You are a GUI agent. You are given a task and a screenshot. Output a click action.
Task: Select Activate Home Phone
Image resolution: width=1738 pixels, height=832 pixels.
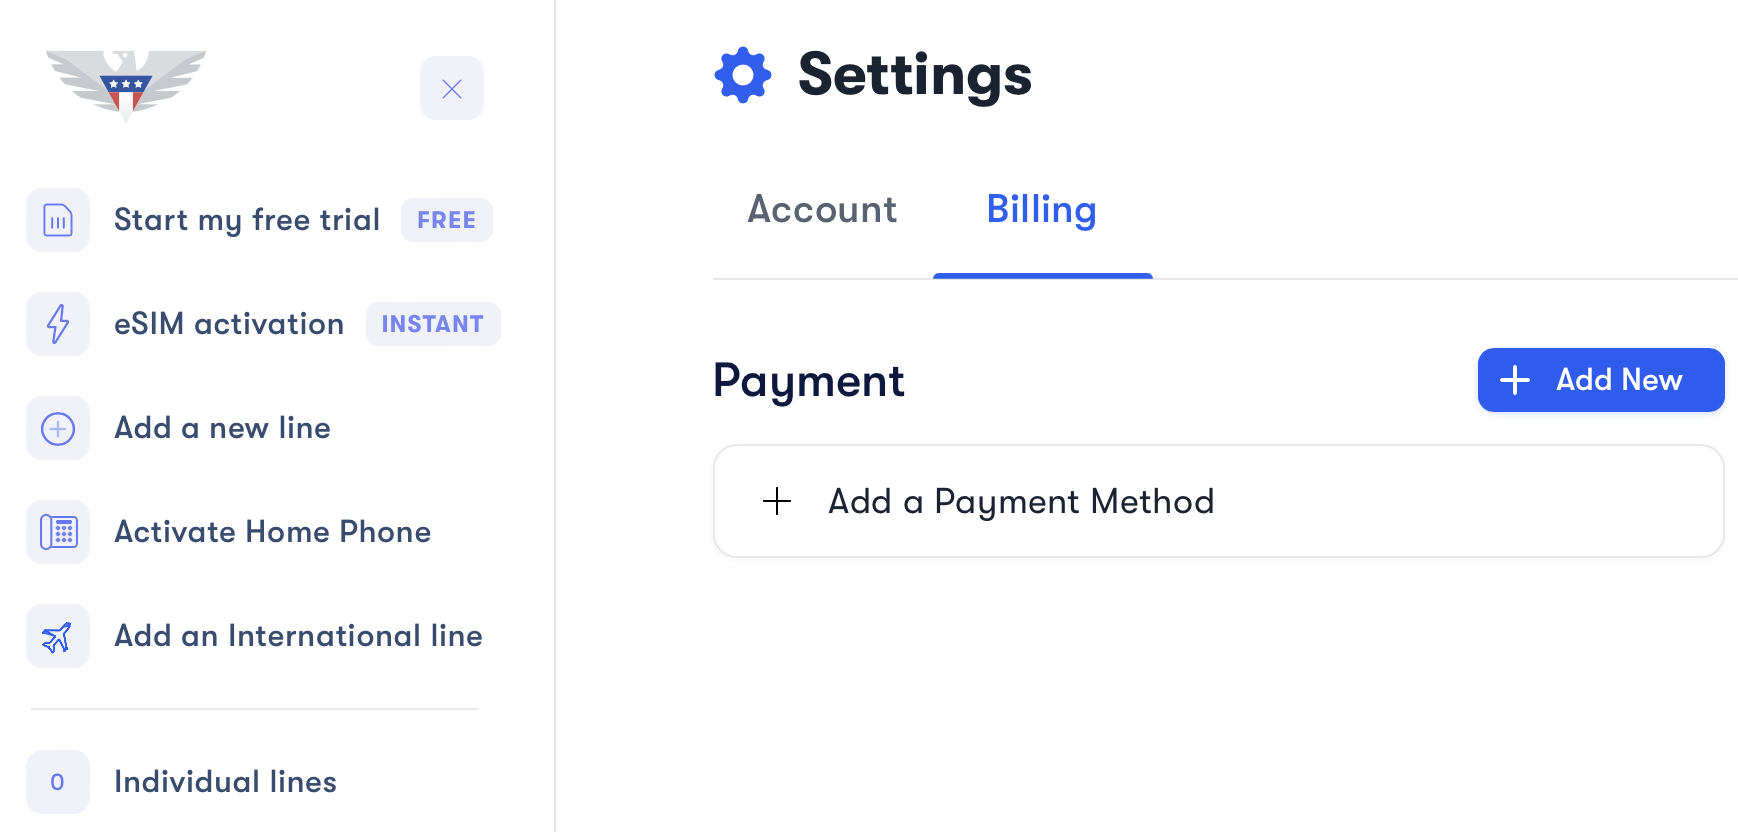pos(272,532)
